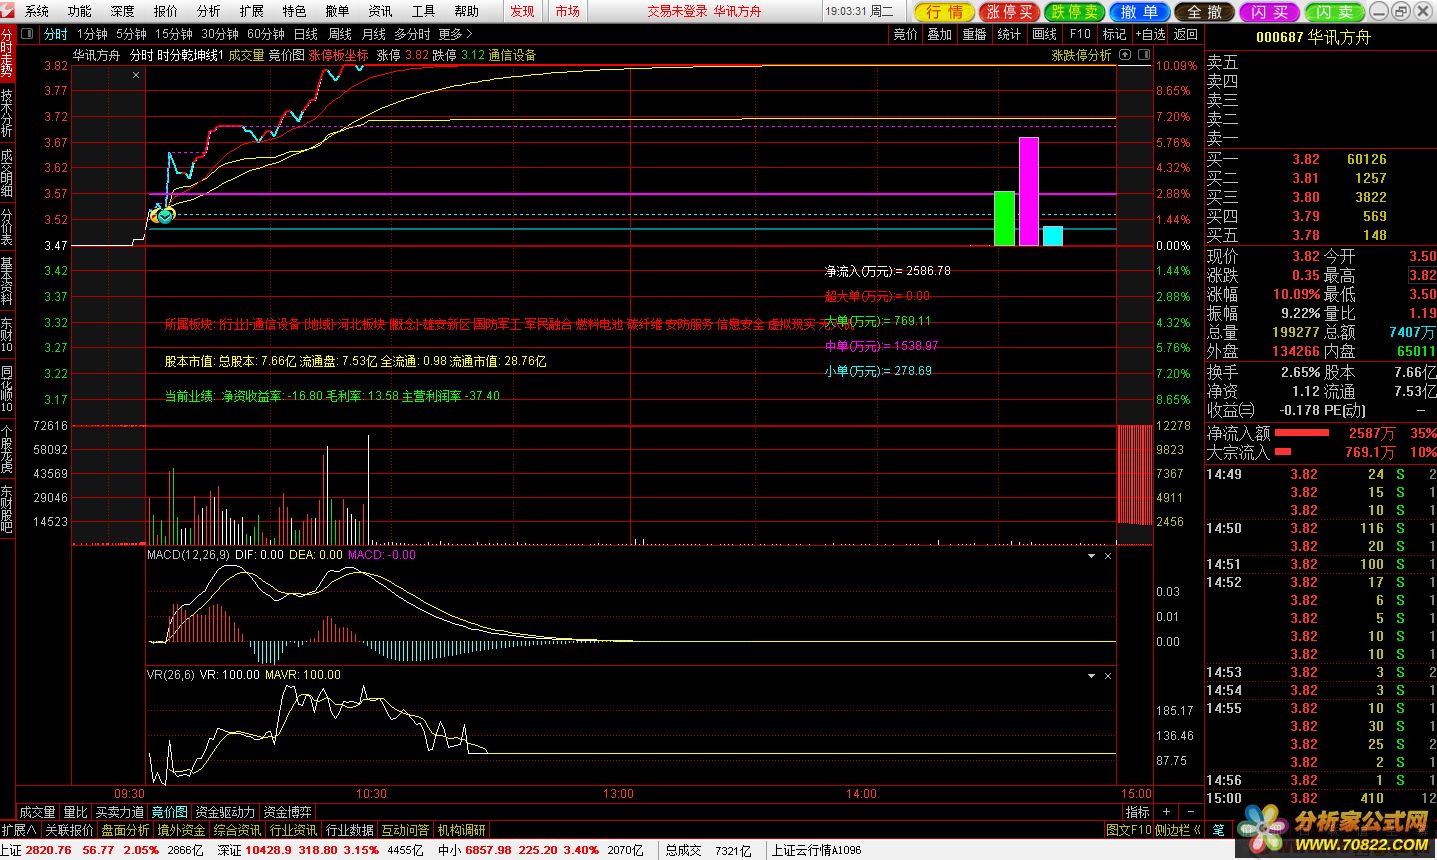Viewport: 1437px width, 860px height.
Task: Switch to 周线 weekly chart
Action: (x=341, y=34)
